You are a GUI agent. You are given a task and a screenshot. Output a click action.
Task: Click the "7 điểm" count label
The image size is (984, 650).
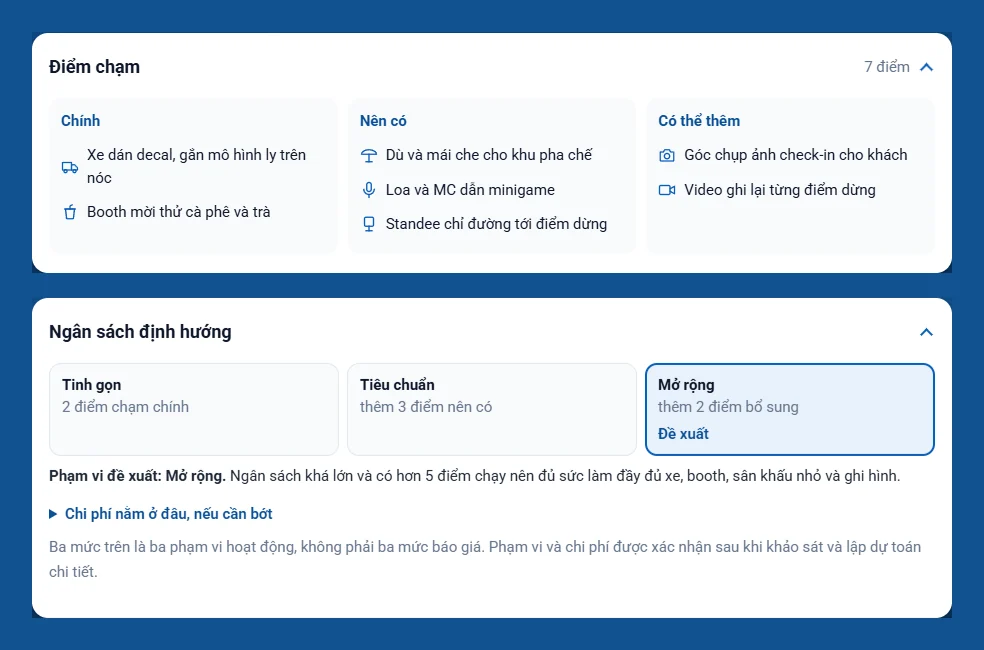pos(887,67)
